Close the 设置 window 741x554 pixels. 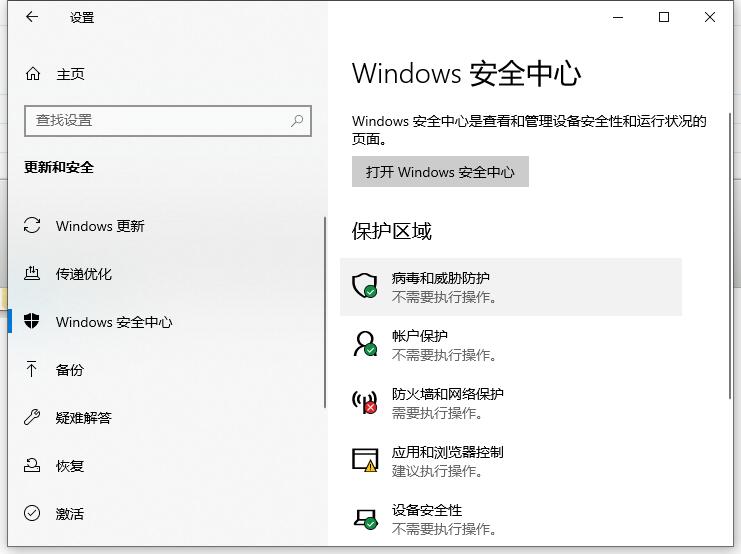pyautogui.click(x=709, y=17)
